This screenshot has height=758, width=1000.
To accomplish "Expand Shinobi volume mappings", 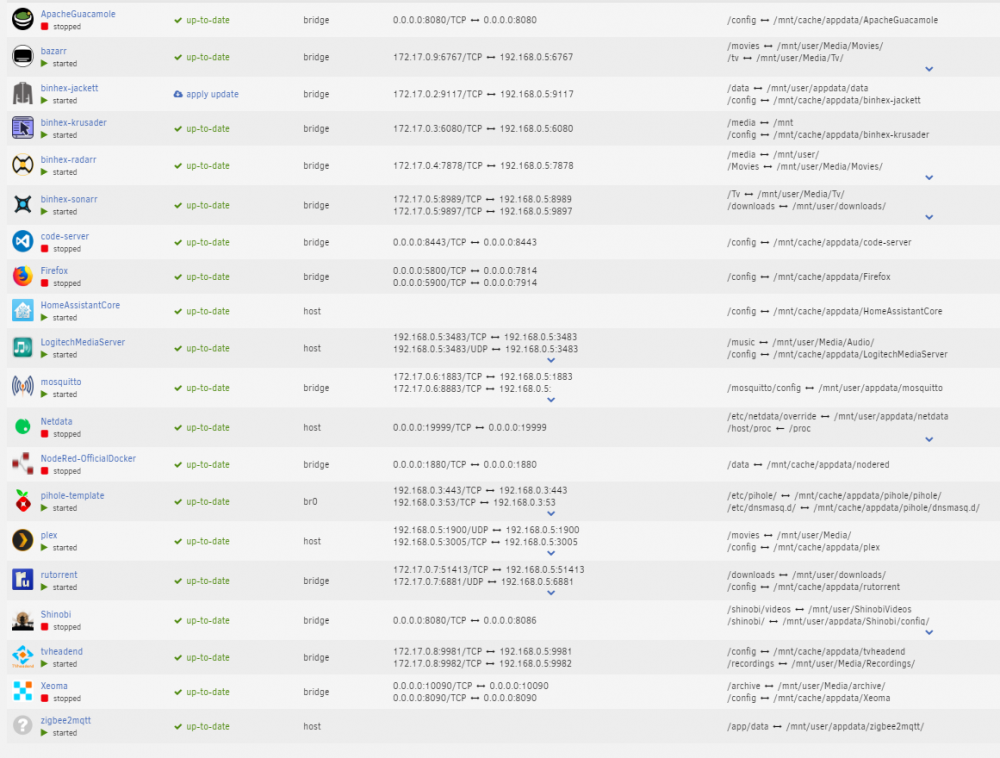I will coord(929,632).
